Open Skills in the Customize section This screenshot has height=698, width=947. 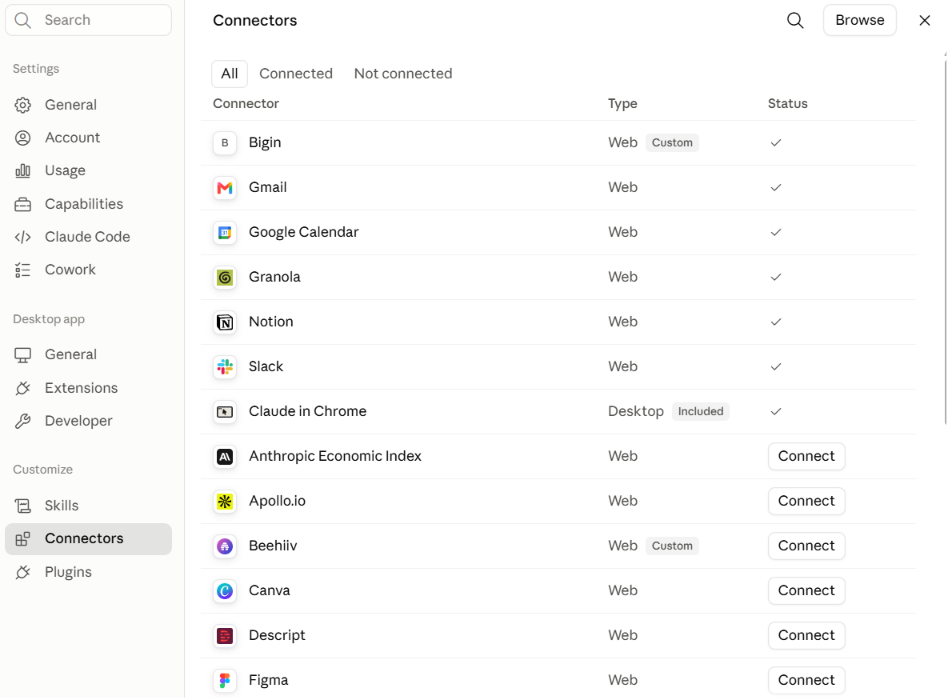pos(88,505)
